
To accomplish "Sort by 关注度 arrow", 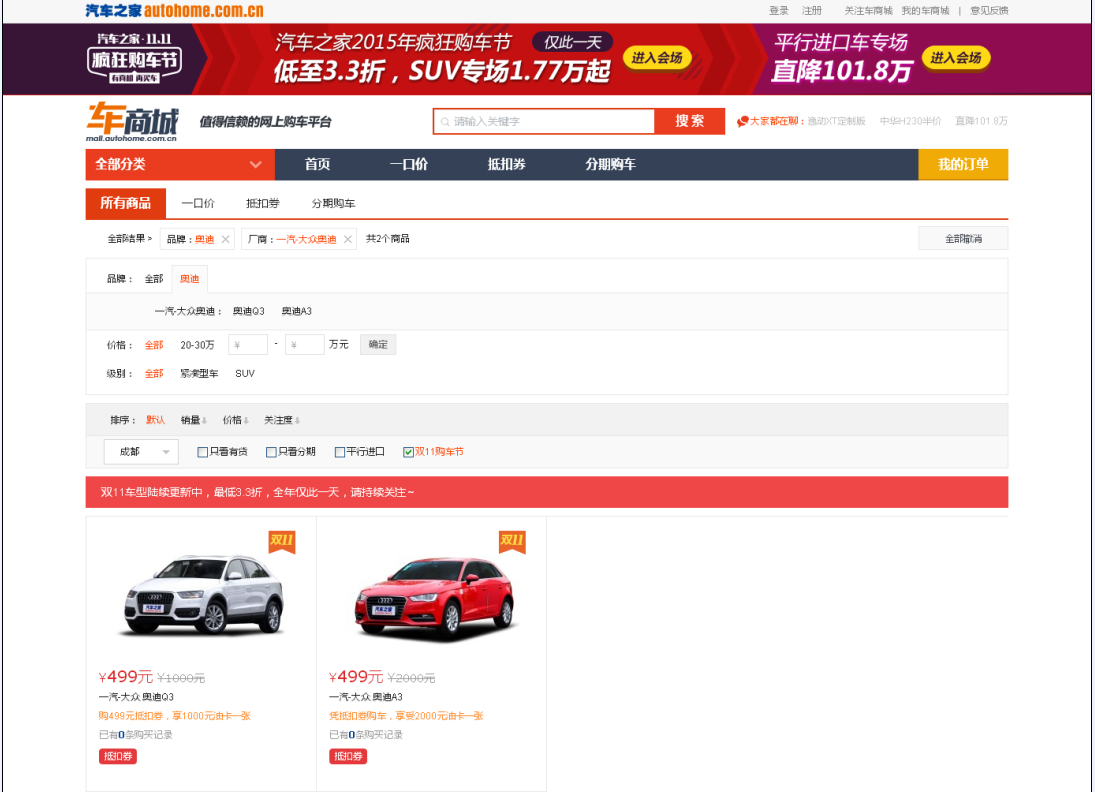I will point(297,420).
